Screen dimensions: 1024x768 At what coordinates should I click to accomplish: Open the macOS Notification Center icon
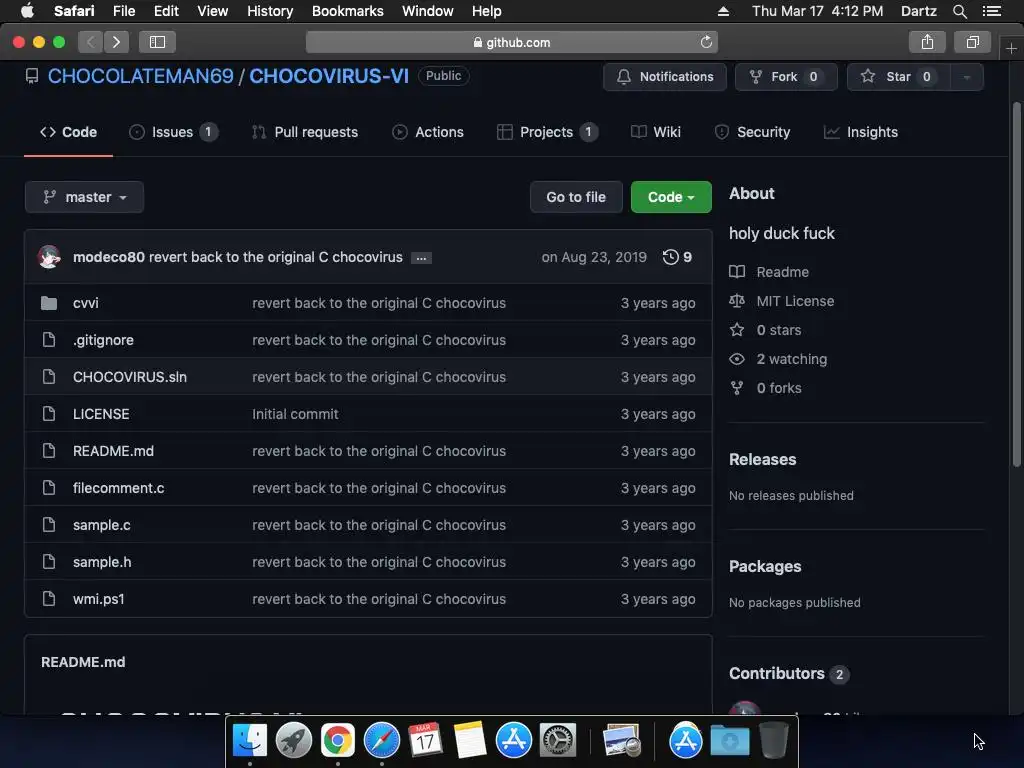[992, 11]
